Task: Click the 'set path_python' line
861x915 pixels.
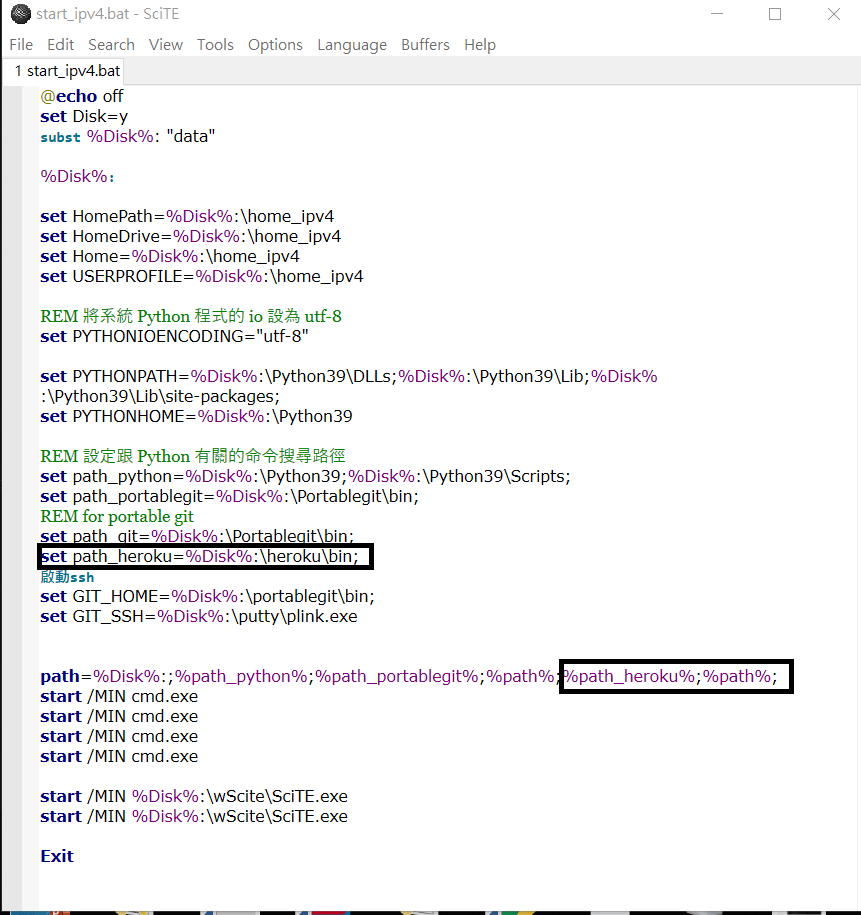Action: pyautogui.click(x=305, y=476)
